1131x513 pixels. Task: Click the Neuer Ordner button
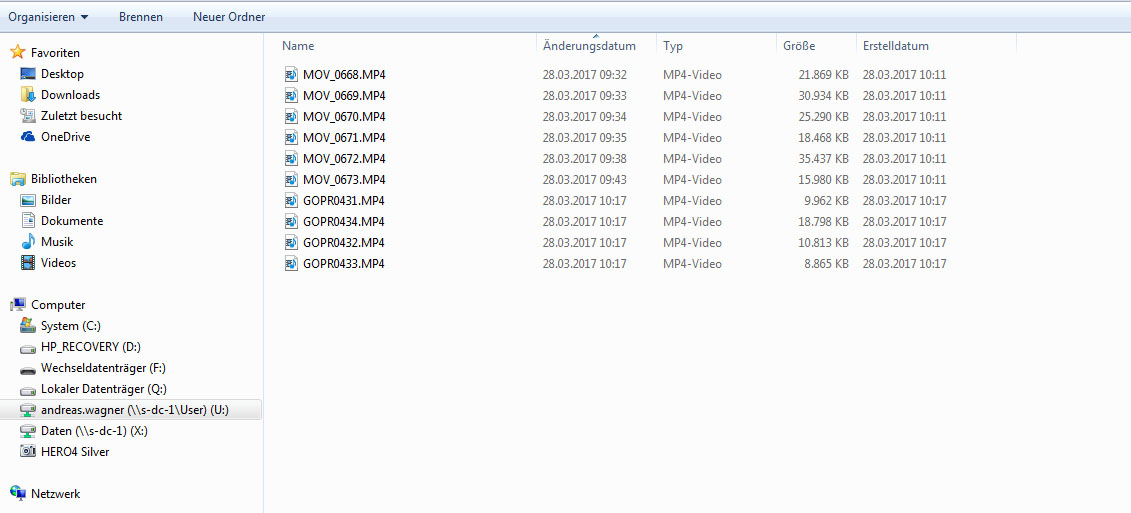(229, 17)
